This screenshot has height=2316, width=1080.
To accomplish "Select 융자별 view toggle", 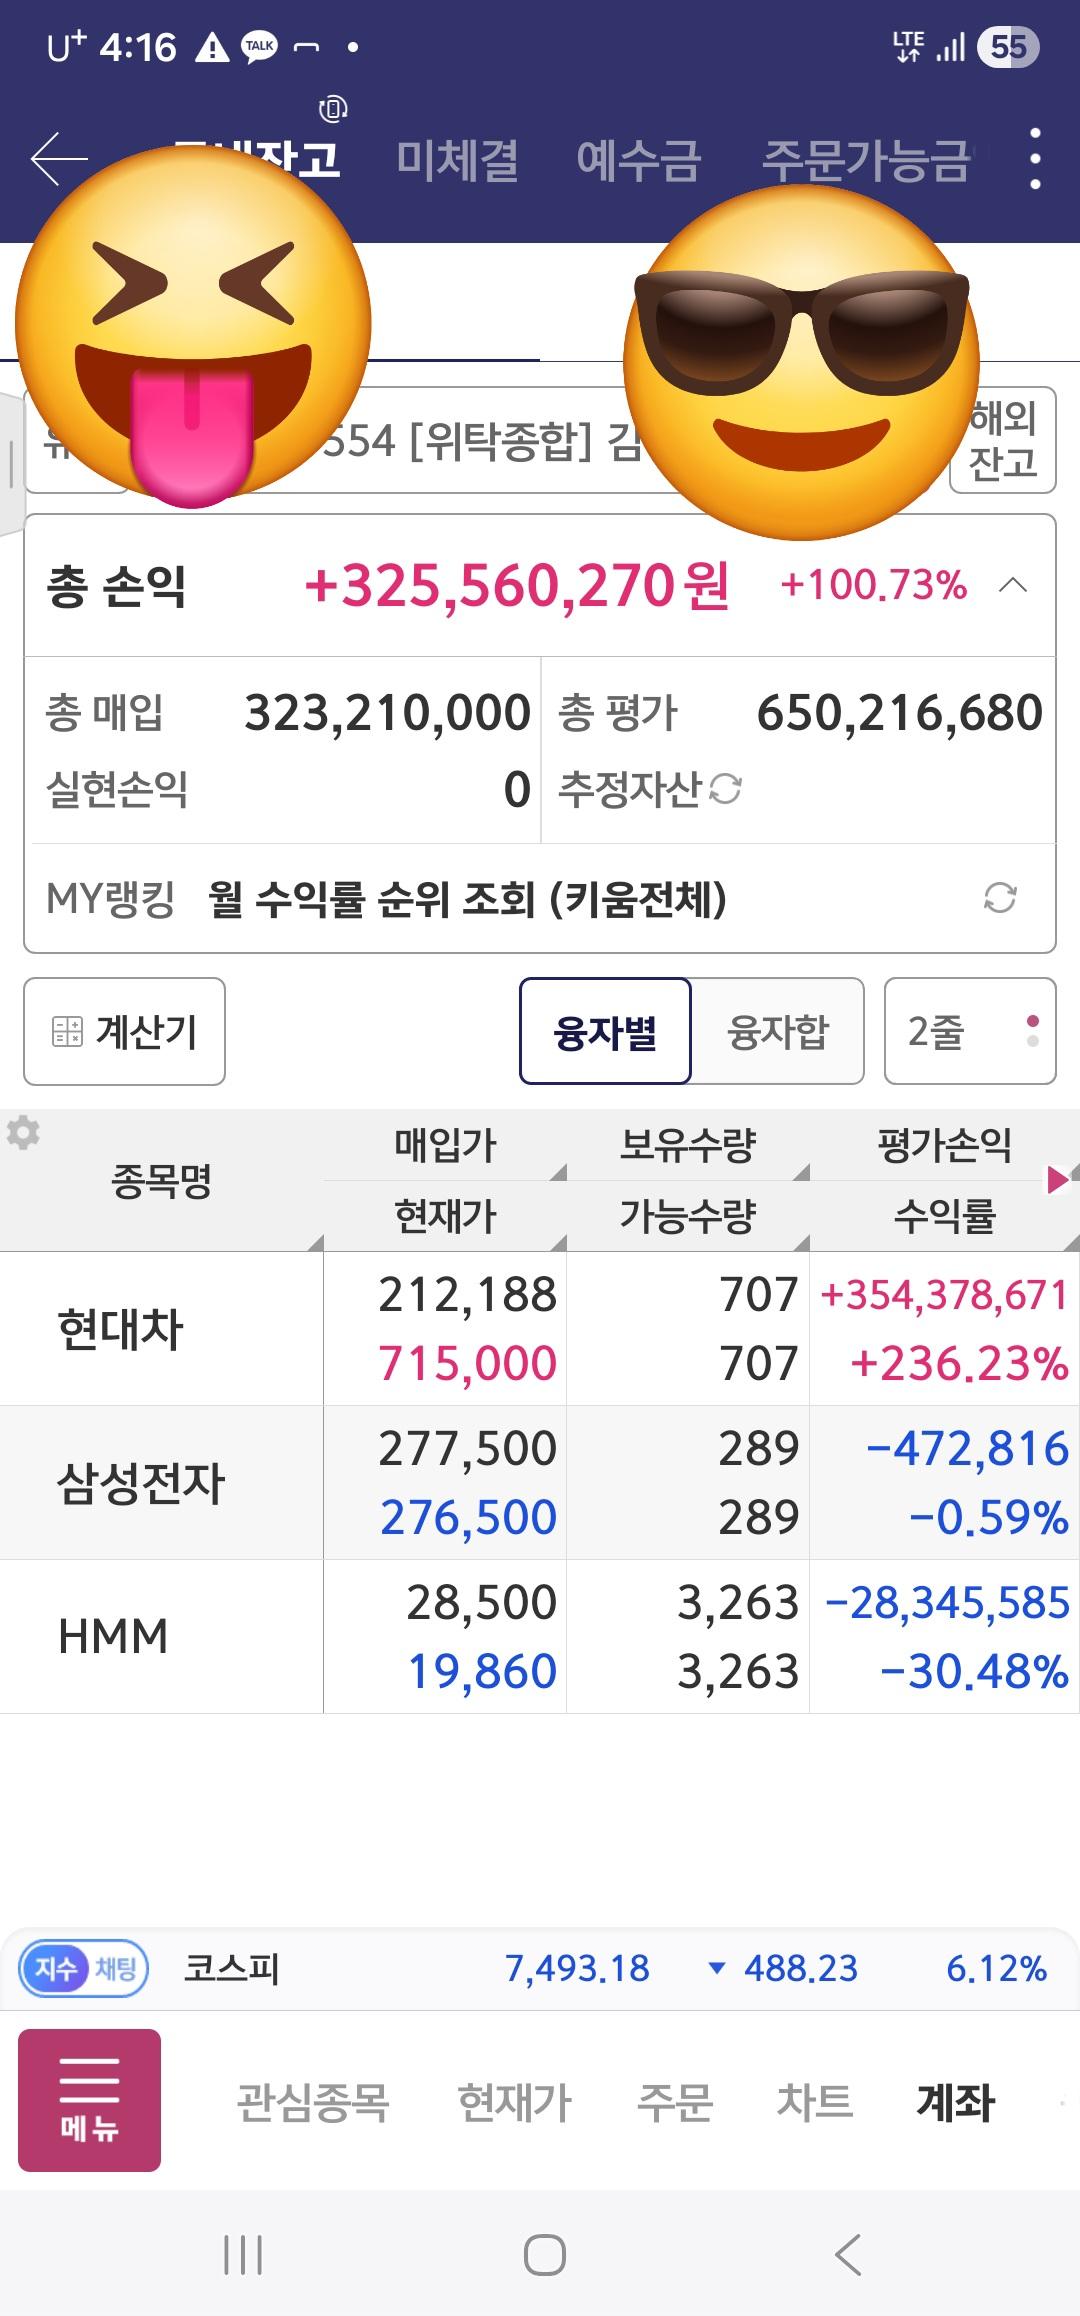I will click(x=605, y=1031).
